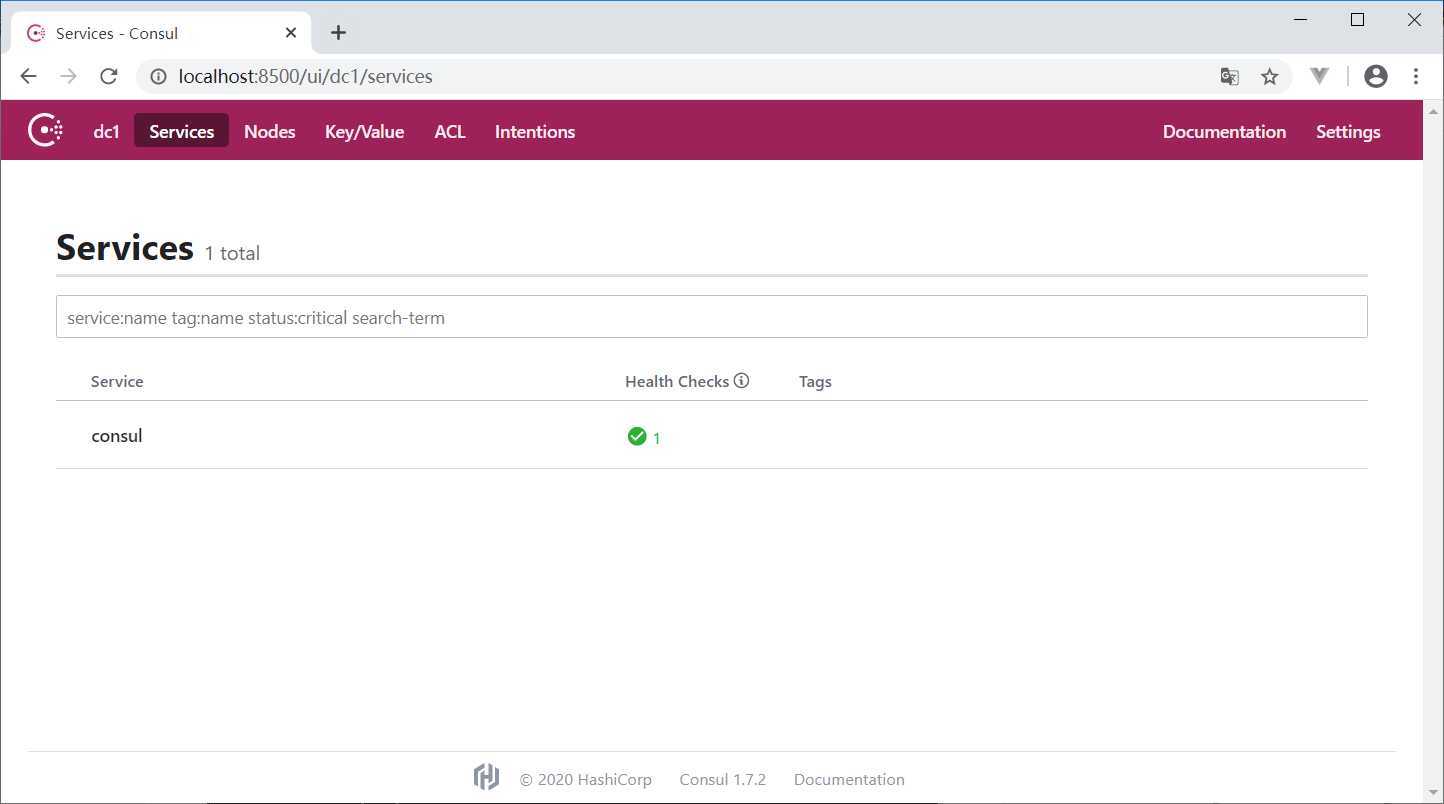Viewport: 1444px width, 804px height.
Task: Click the HashiCorp logo in footer
Action: 486,777
